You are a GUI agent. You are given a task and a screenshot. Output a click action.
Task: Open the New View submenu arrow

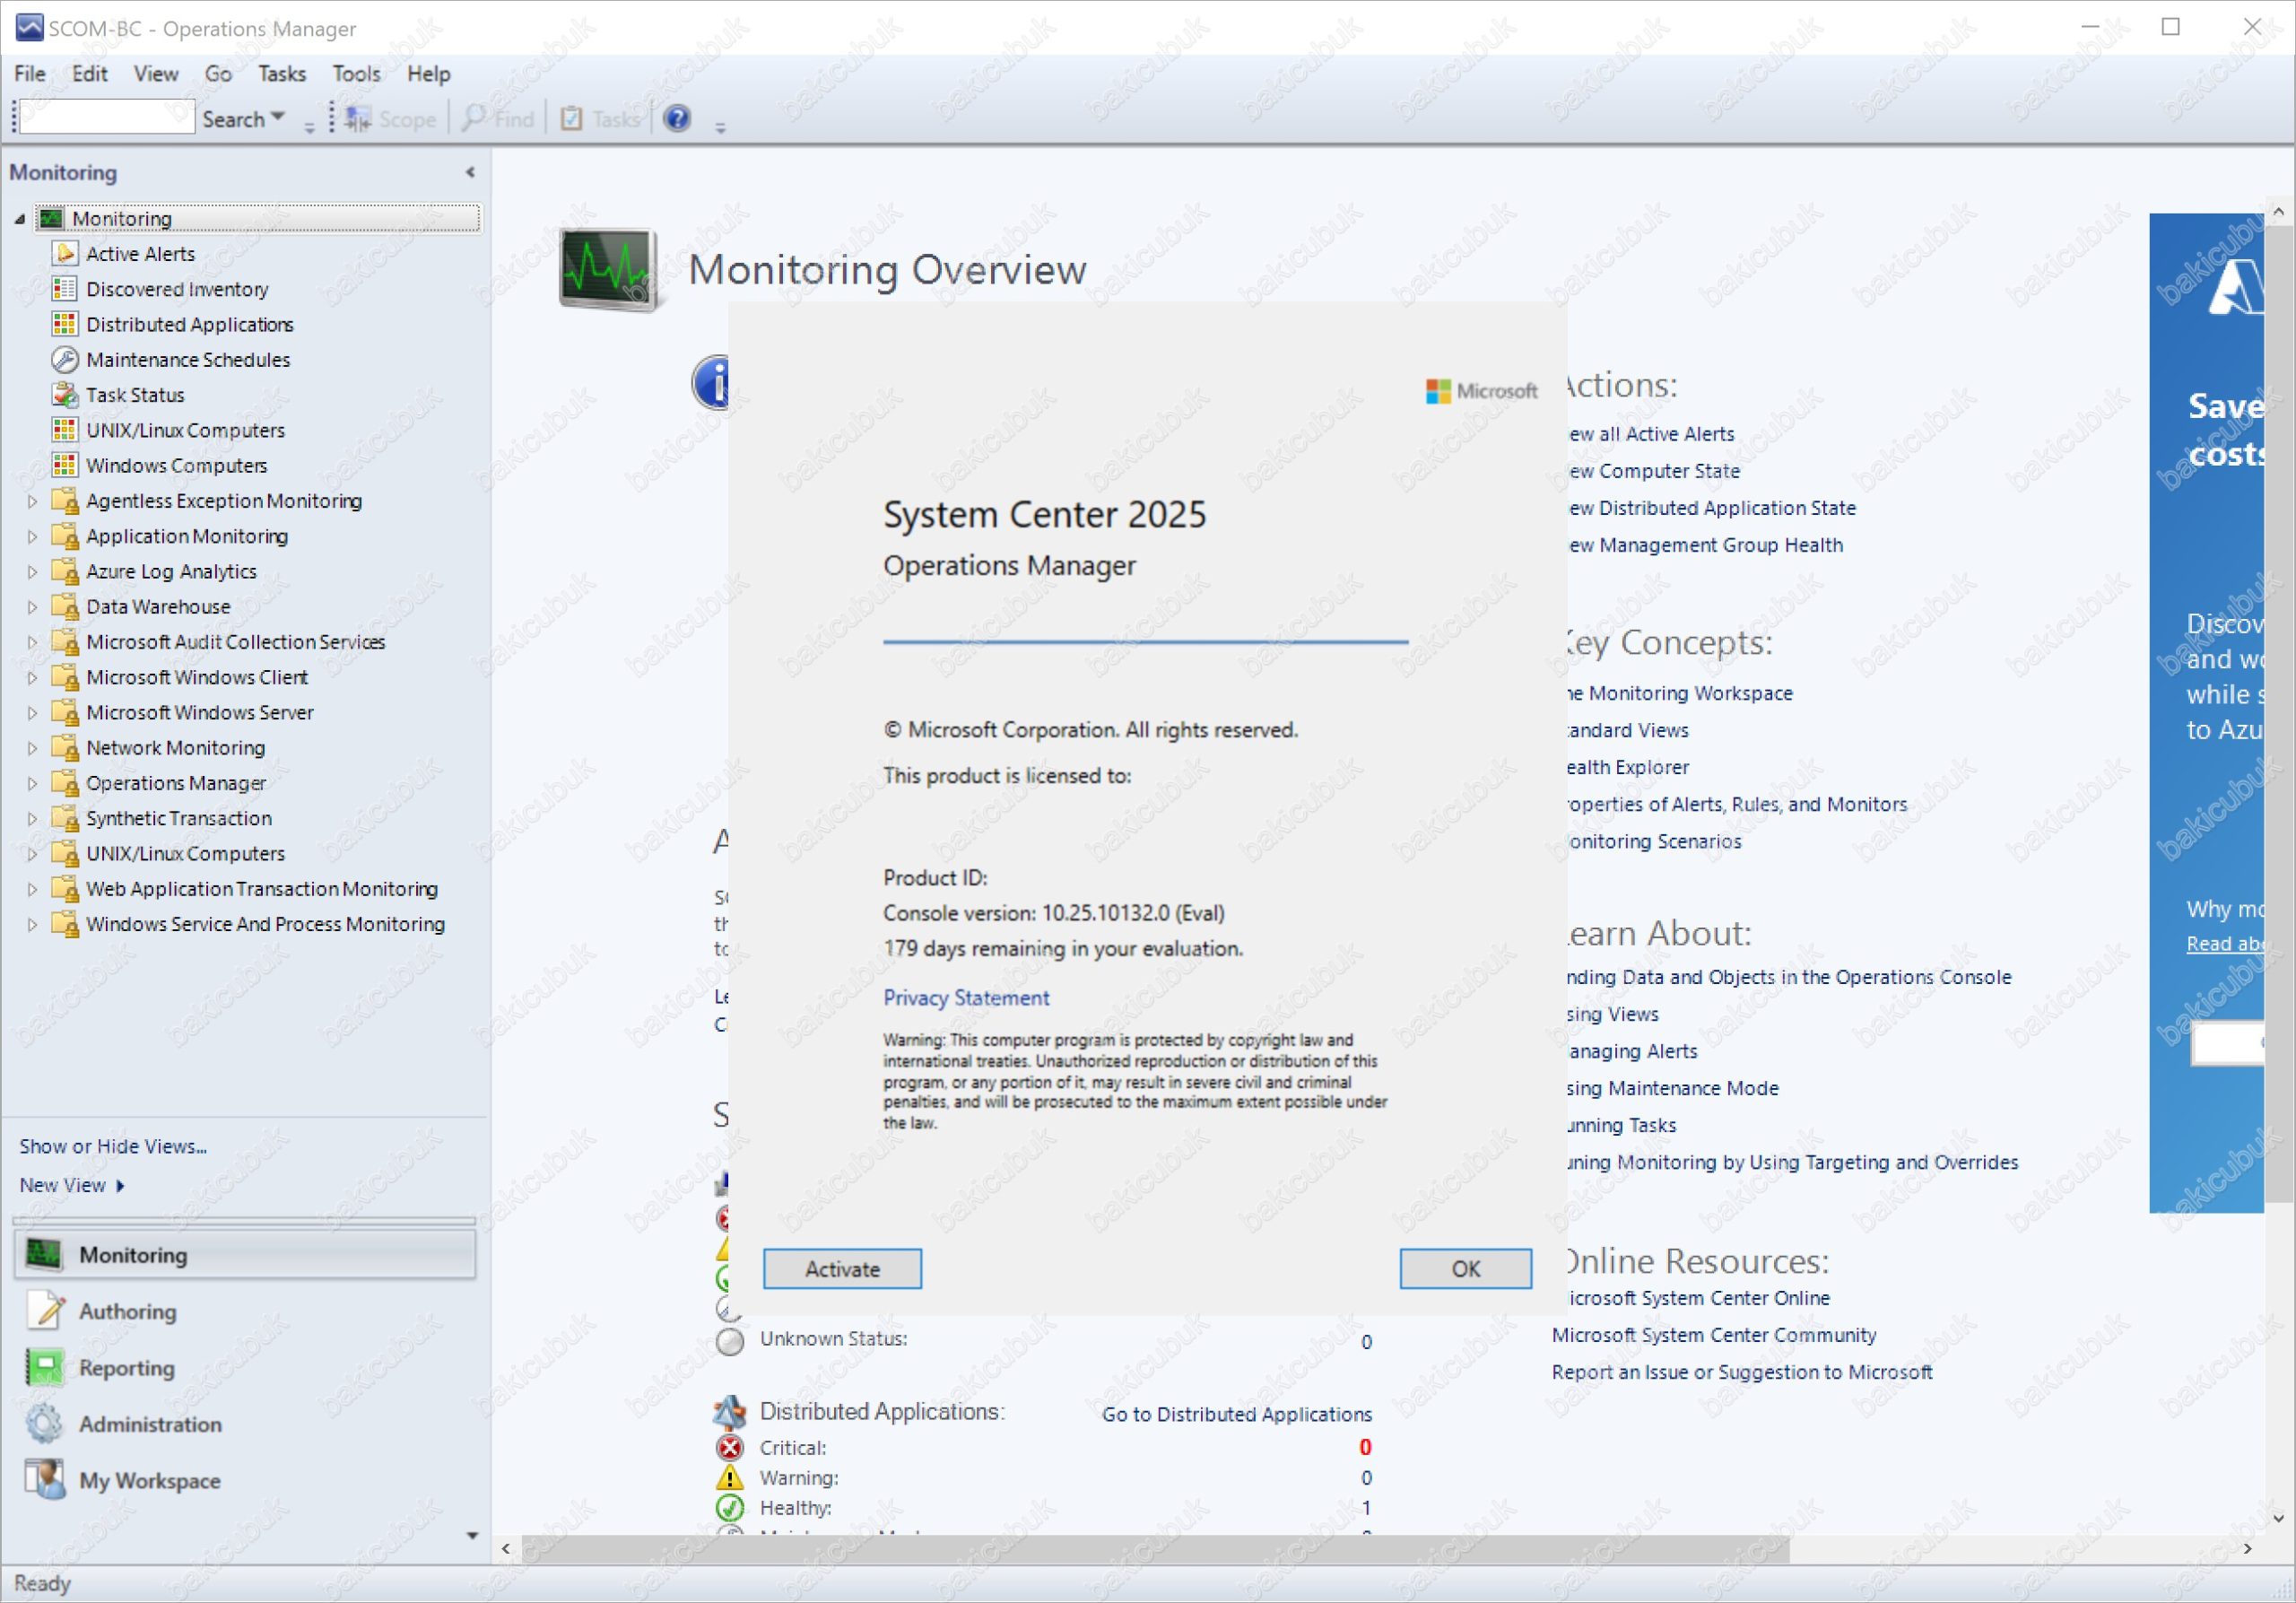tap(120, 1185)
